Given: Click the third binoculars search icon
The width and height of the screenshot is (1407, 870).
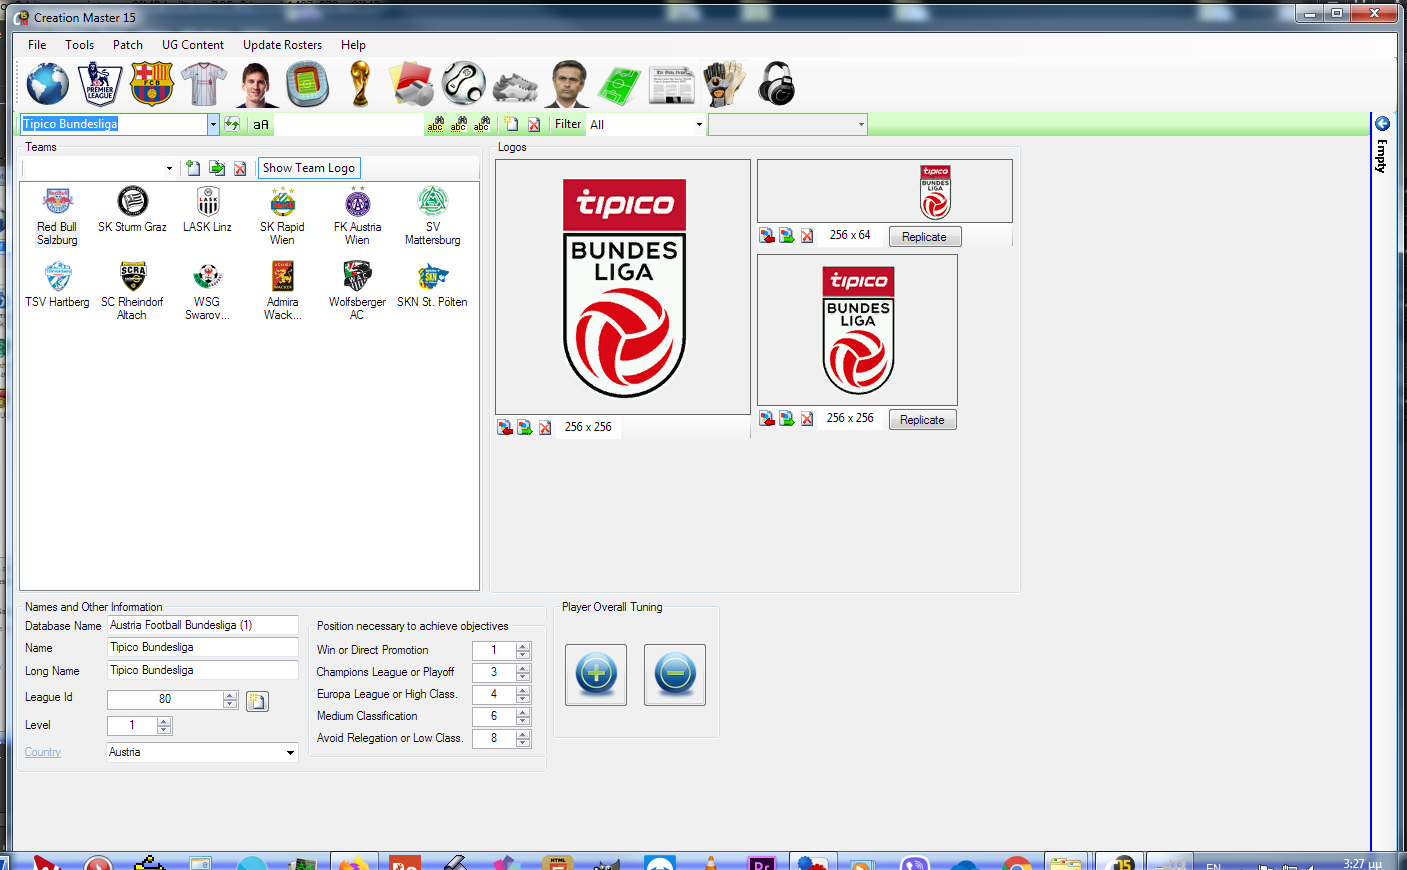Looking at the screenshot, I should tap(482, 124).
